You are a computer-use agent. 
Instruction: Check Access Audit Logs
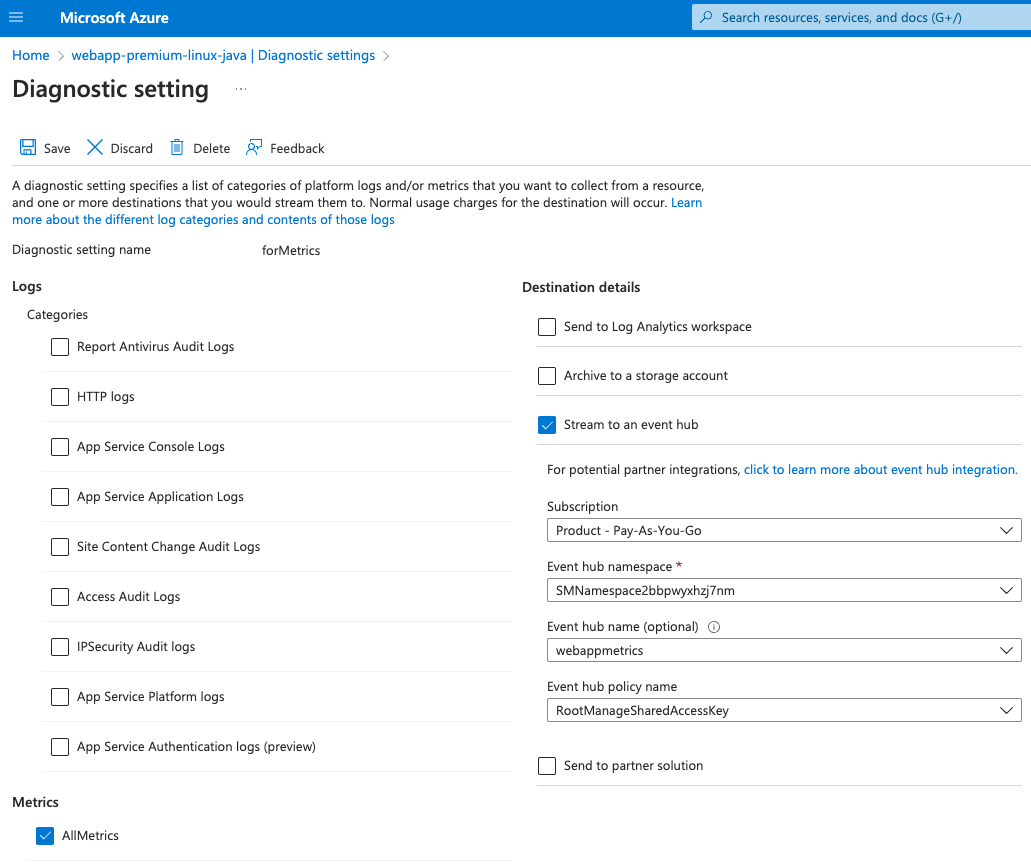click(60, 596)
